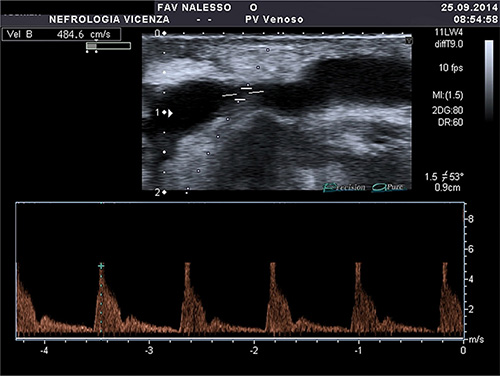Click the time axis label -2

[254, 350]
